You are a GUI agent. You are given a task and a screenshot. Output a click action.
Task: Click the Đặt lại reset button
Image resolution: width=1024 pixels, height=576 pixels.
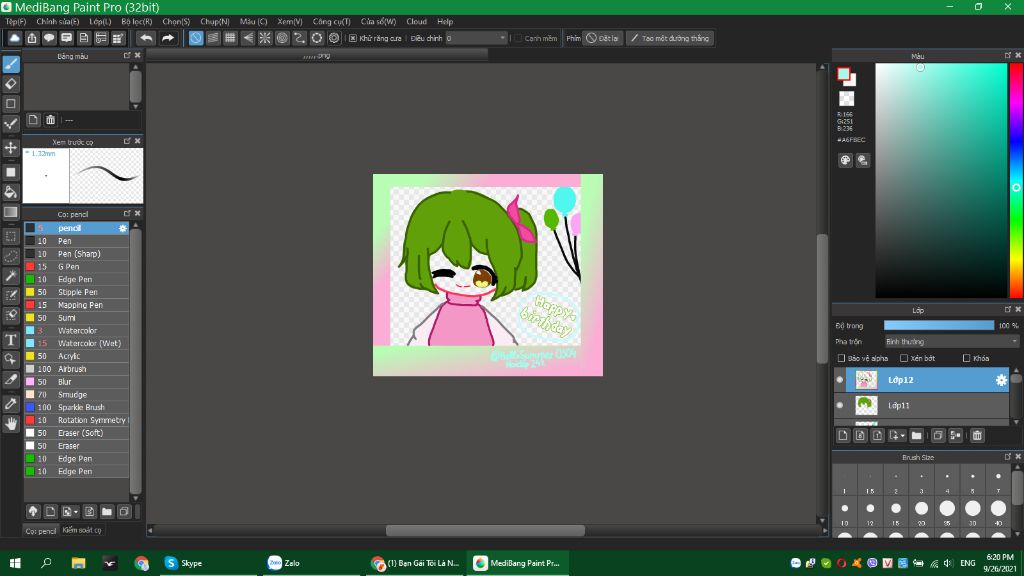point(602,39)
